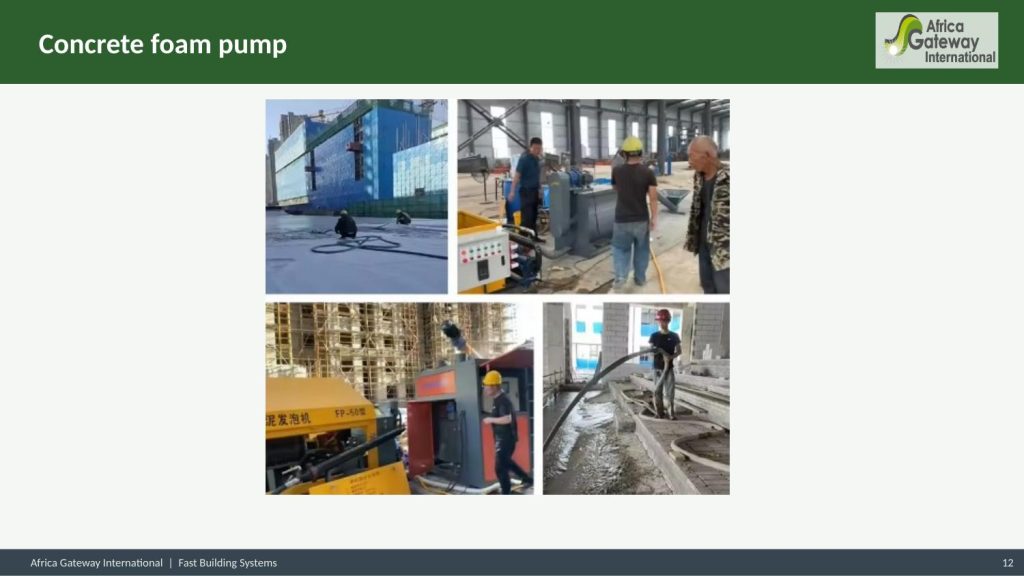Image resolution: width=1024 pixels, height=576 pixels.
Task: Click the slide number 12
Action: point(1007,563)
